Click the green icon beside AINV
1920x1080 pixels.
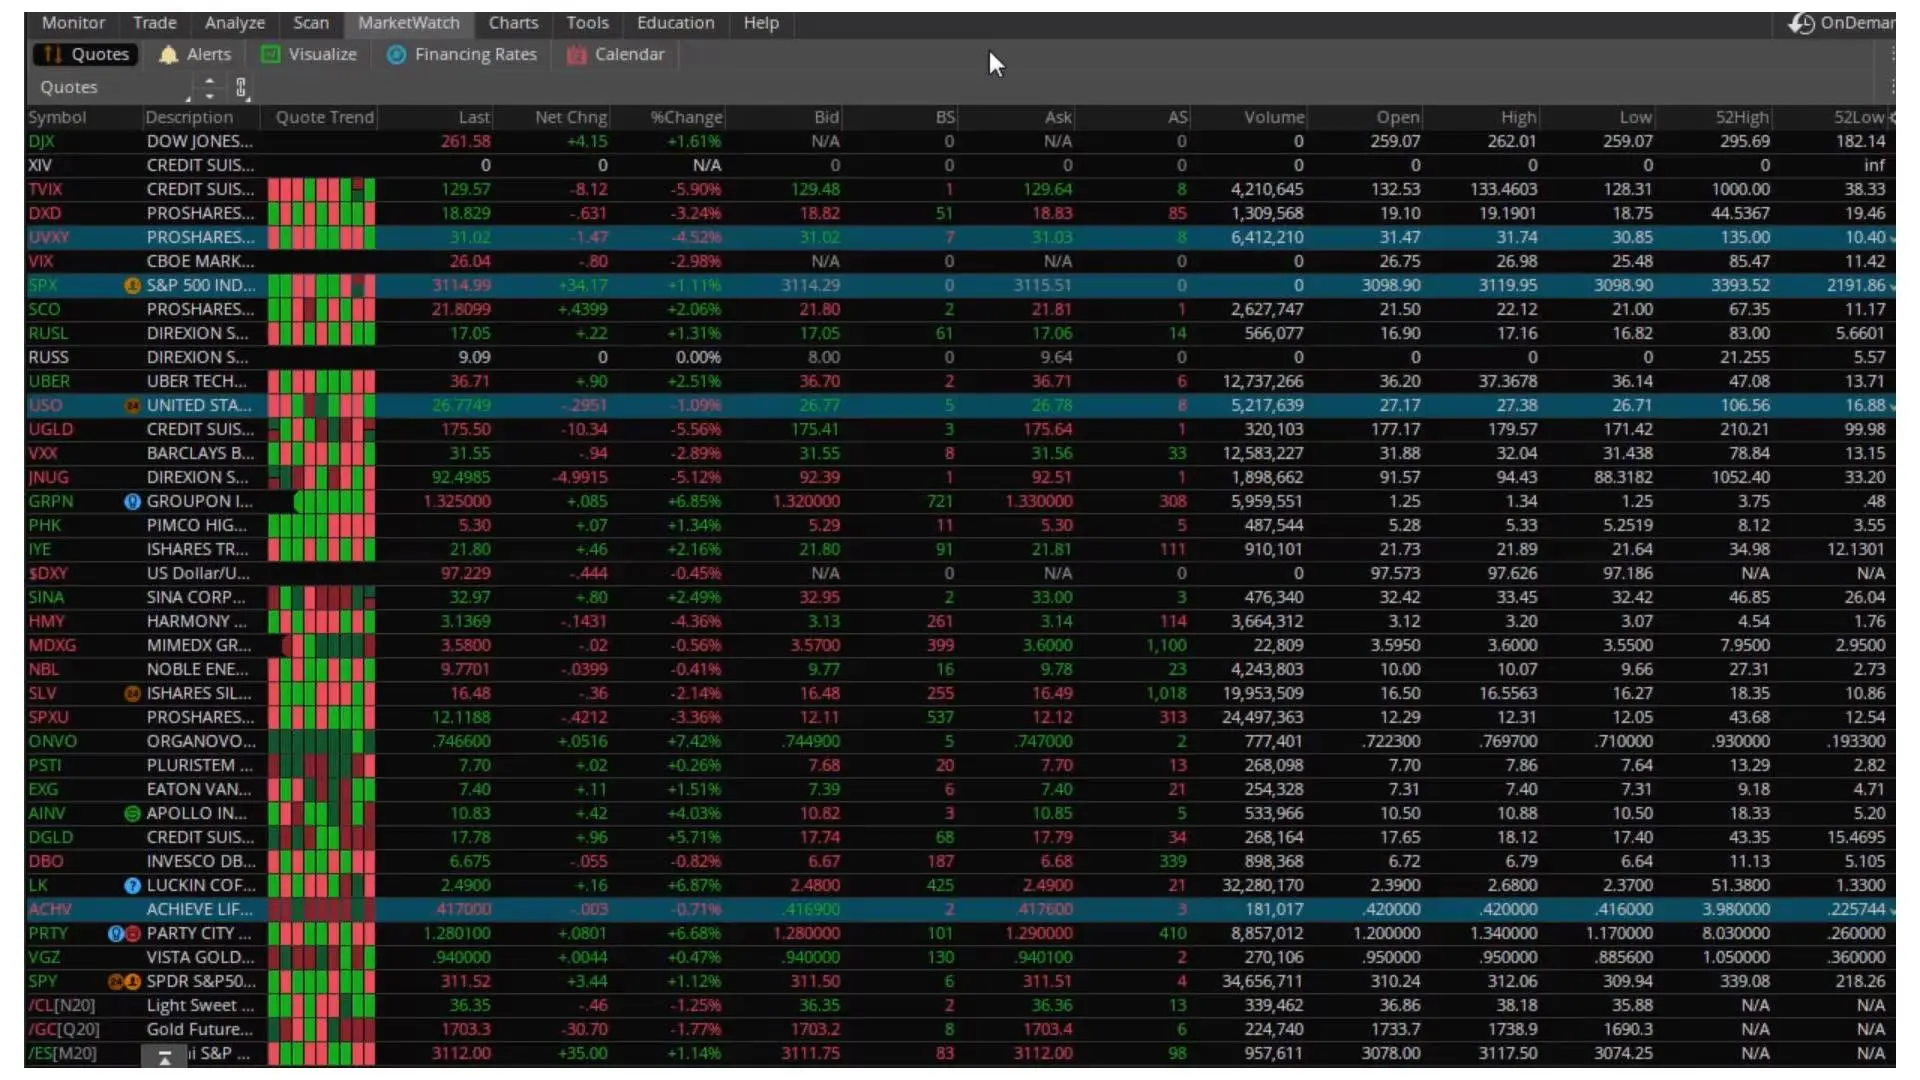pos(132,814)
